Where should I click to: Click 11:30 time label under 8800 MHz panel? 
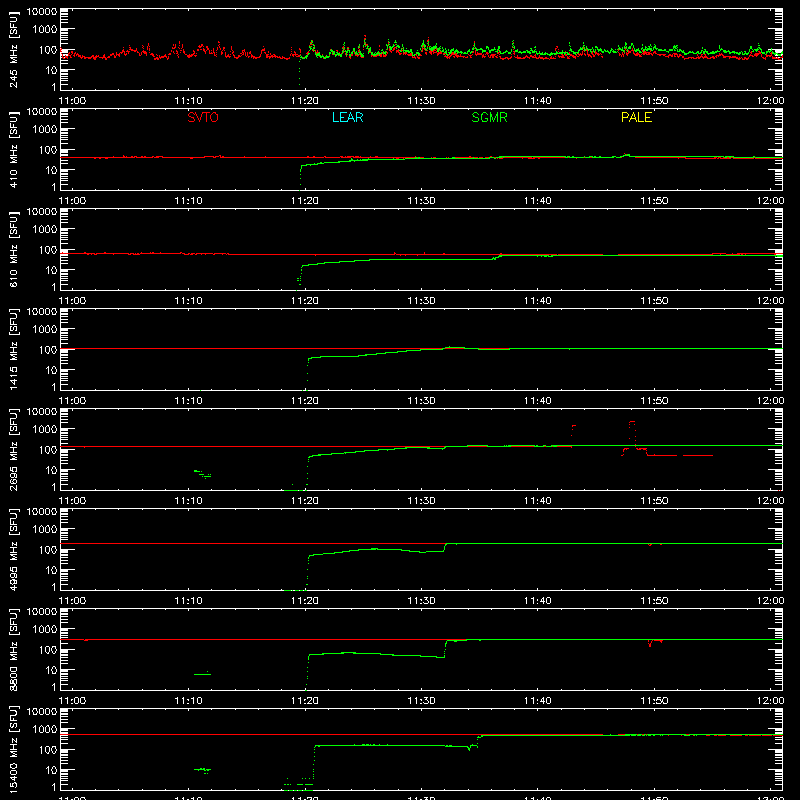[x=421, y=701]
